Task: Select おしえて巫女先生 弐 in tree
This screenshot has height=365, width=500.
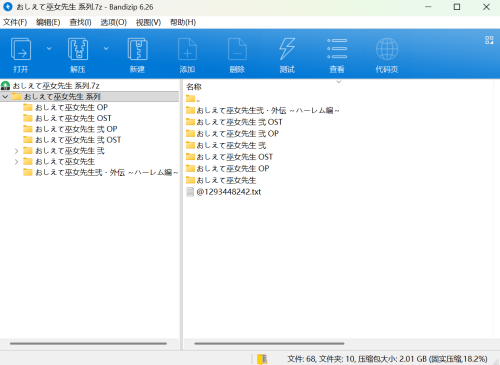Action: (70, 151)
